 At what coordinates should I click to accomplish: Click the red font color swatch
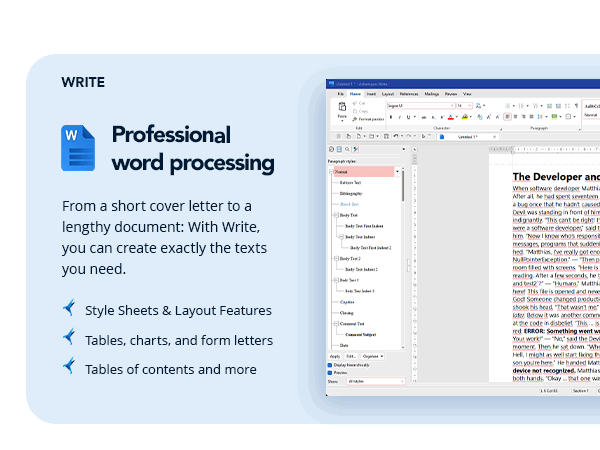click(x=451, y=117)
